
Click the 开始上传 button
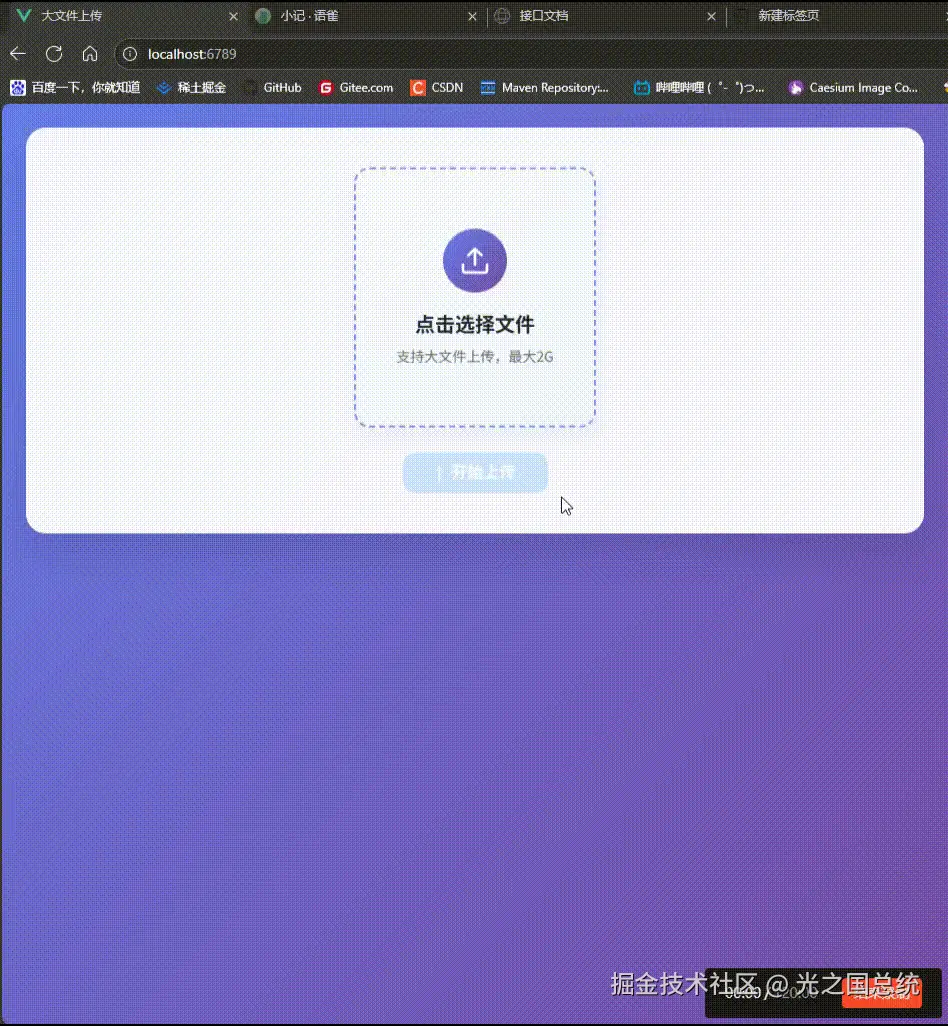(x=475, y=472)
